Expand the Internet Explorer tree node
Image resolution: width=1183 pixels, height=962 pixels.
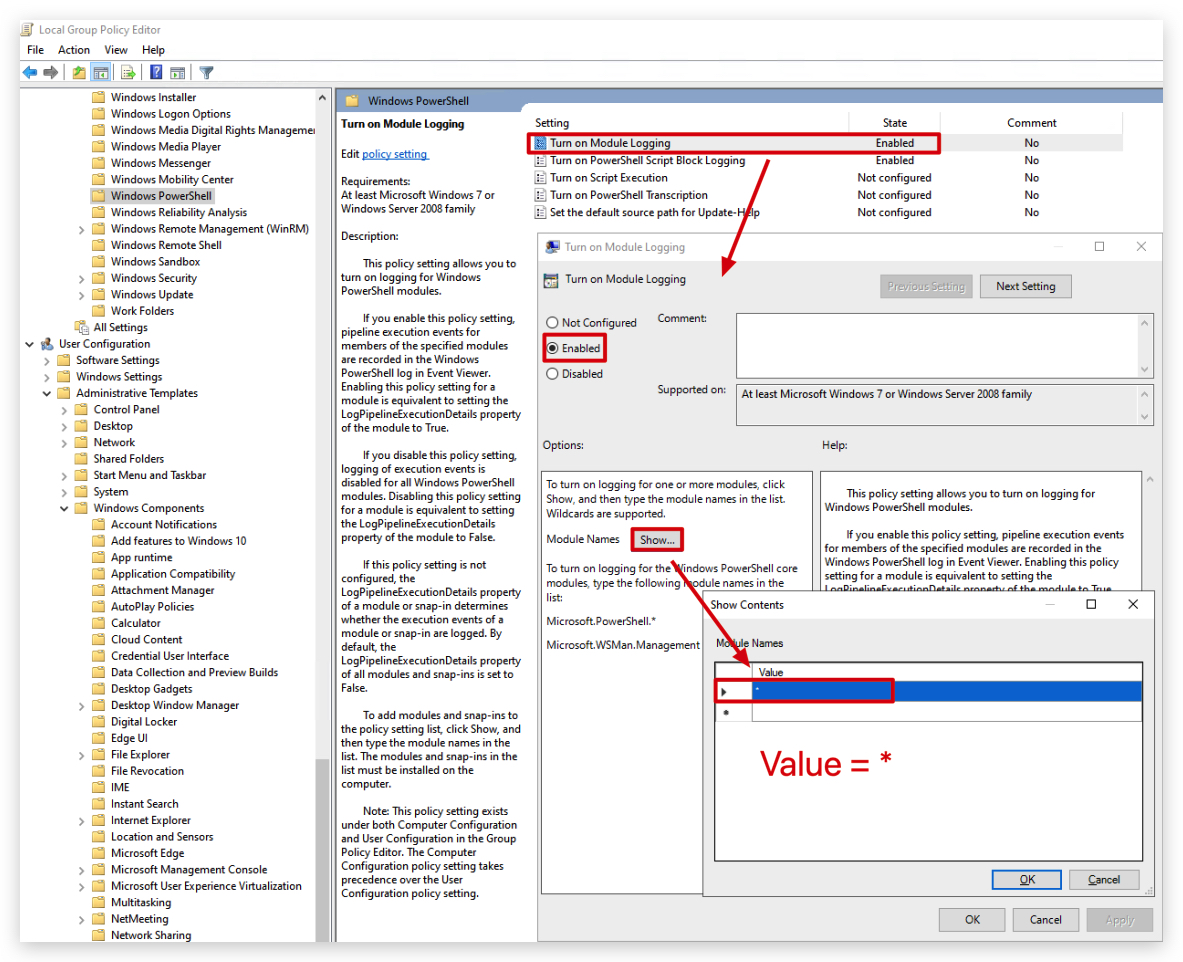click(x=81, y=821)
